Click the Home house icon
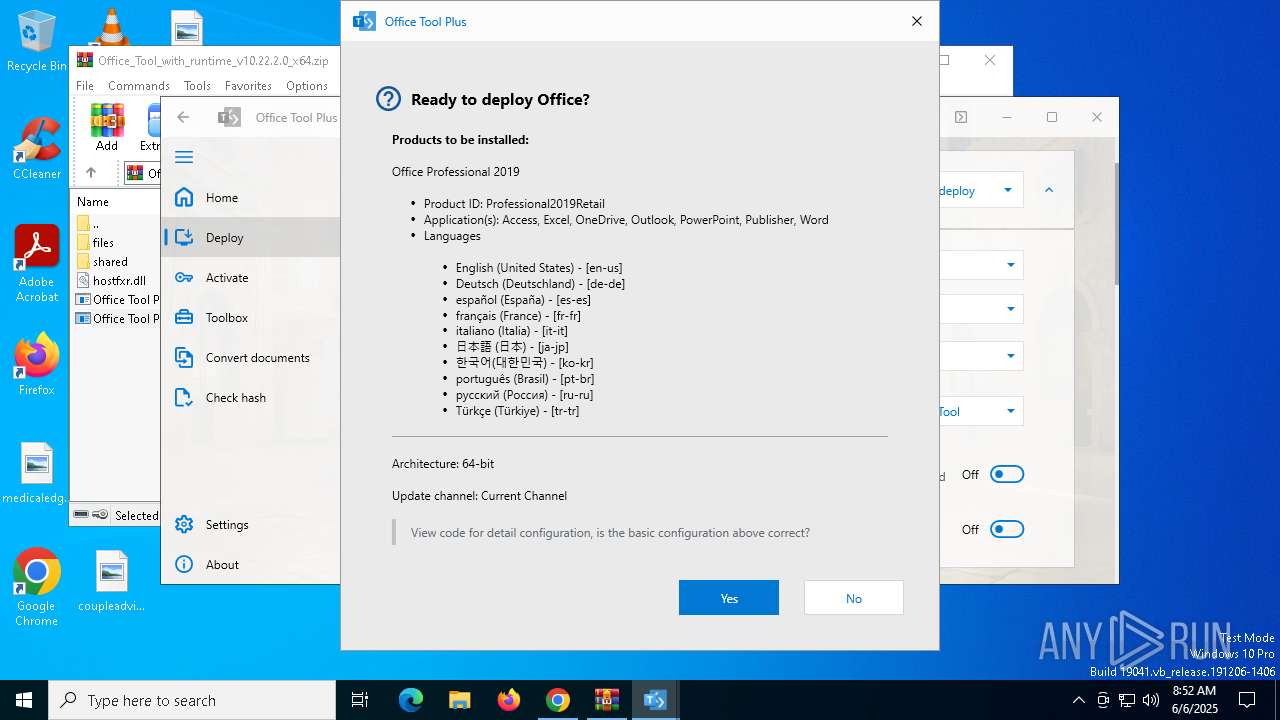 click(x=184, y=198)
